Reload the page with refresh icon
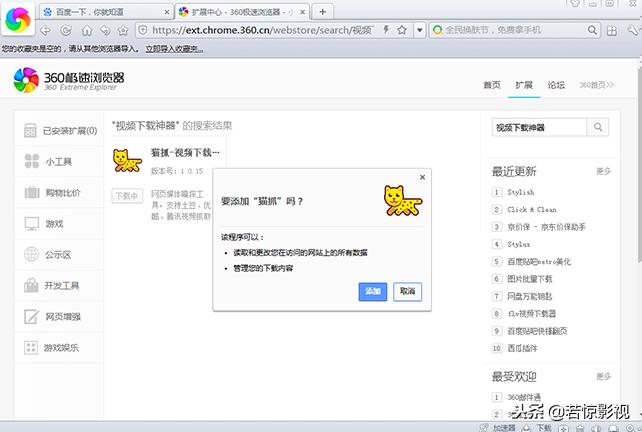This screenshot has height=432, width=642. point(66,30)
